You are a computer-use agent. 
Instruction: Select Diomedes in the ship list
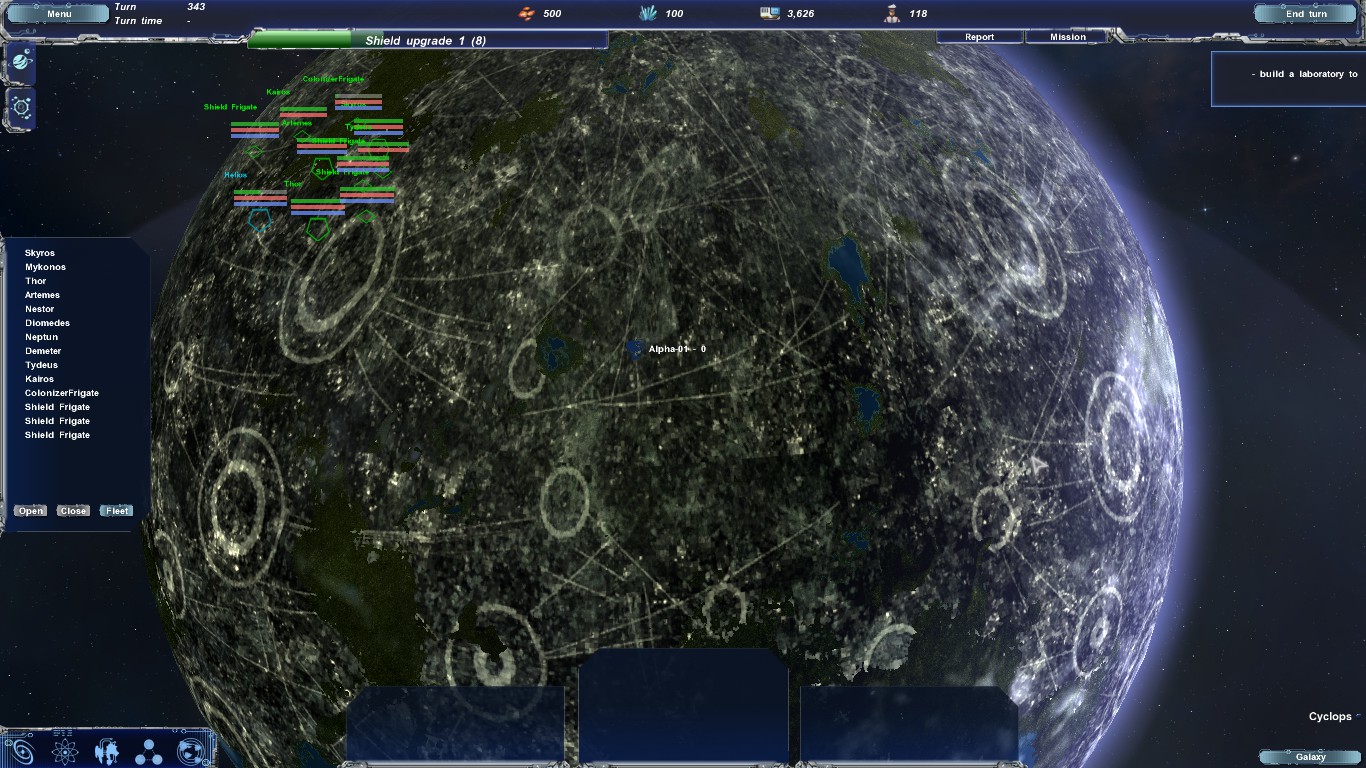[48, 323]
